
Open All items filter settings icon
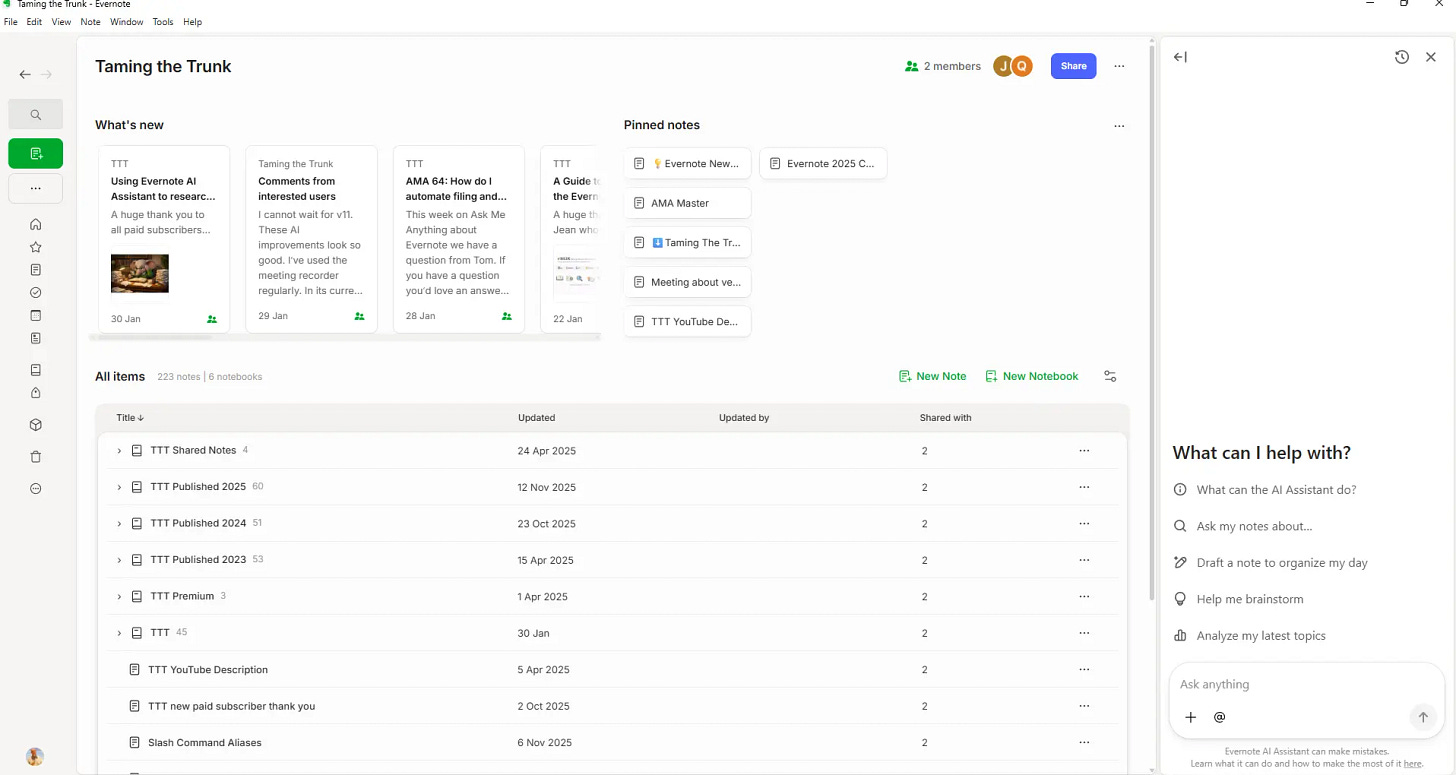click(x=1110, y=376)
